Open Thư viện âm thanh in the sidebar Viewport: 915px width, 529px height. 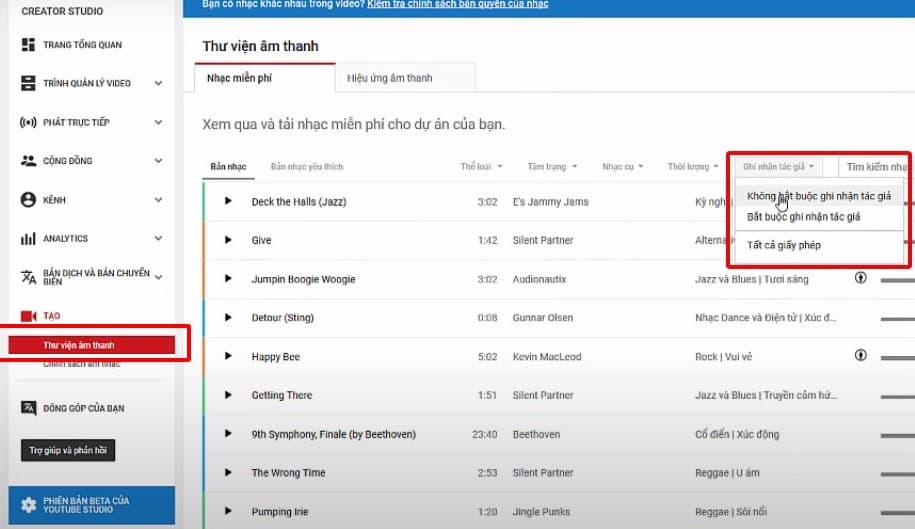pos(79,345)
